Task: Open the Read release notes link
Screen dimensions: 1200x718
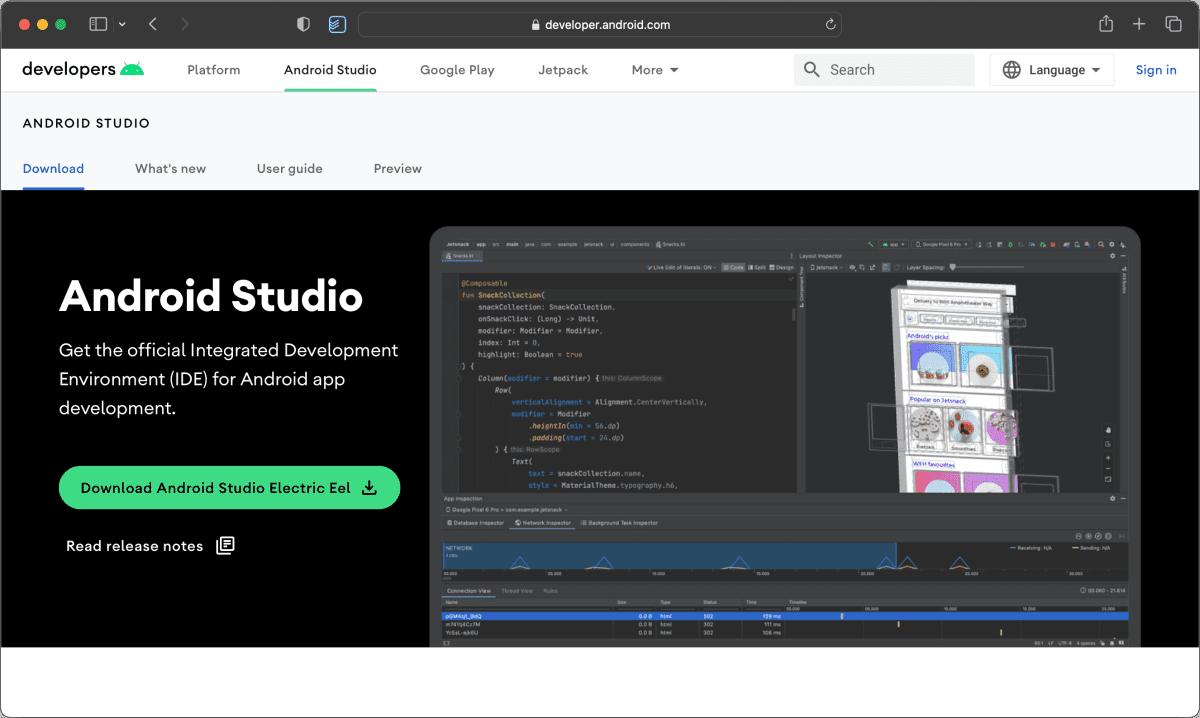Action: pos(134,545)
